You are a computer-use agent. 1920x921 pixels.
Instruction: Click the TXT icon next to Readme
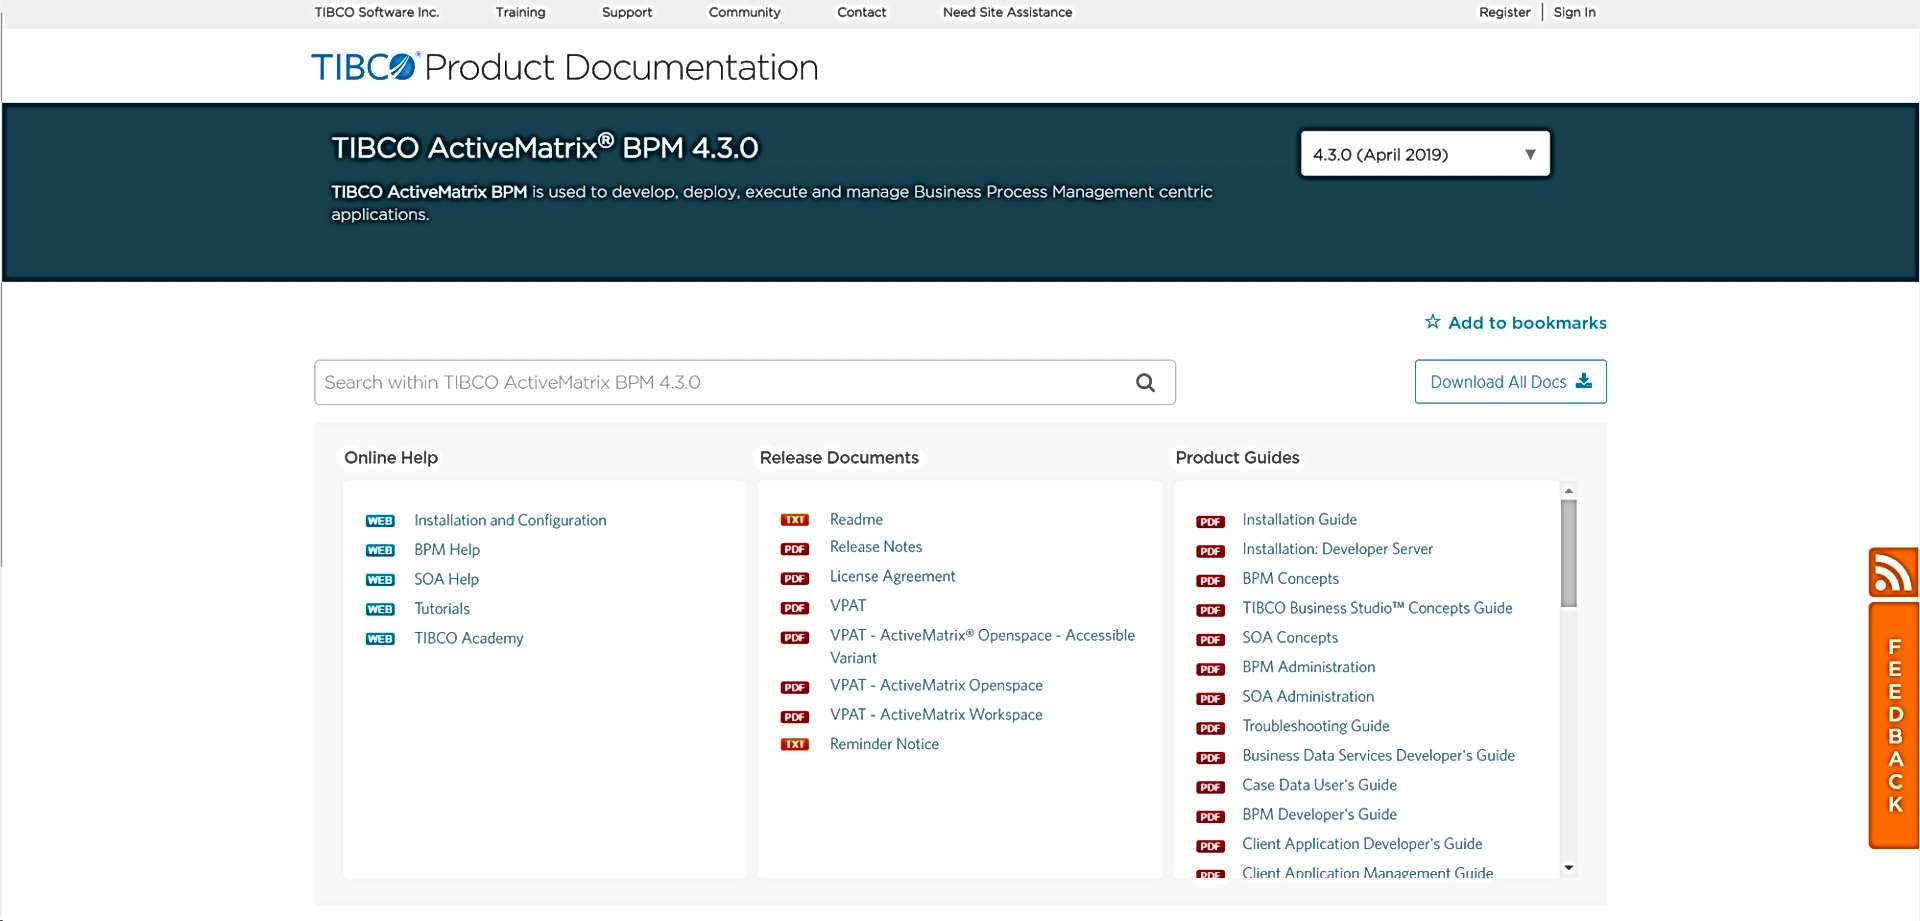click(x=795, y=520)
